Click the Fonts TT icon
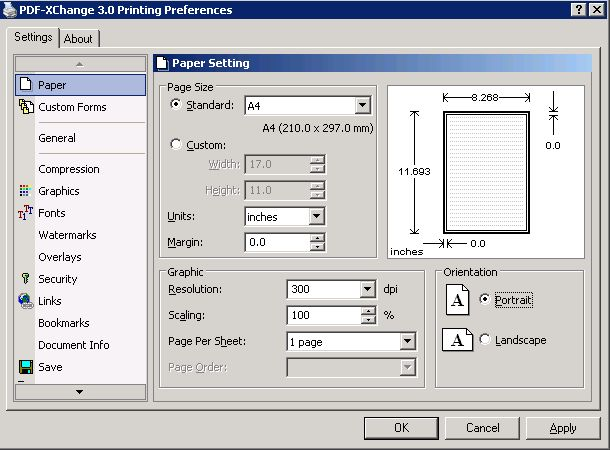Image resolution: width=610 pixels, height=450 pixels. [25, 212]
